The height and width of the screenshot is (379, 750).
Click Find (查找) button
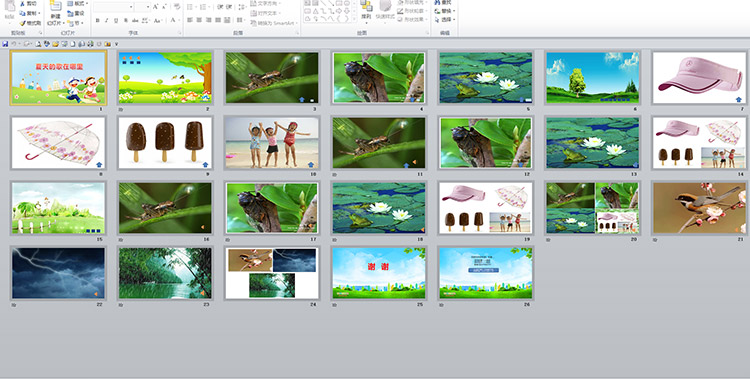tap(443, 2)
